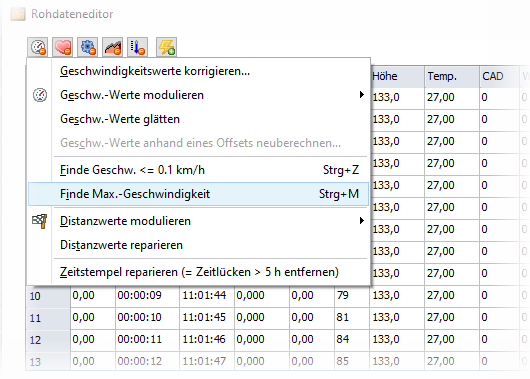This screenshot has height=379, width=530.
Task: Click the Höhe cell 133,0 in row 11
Action: tap(397, 318)
